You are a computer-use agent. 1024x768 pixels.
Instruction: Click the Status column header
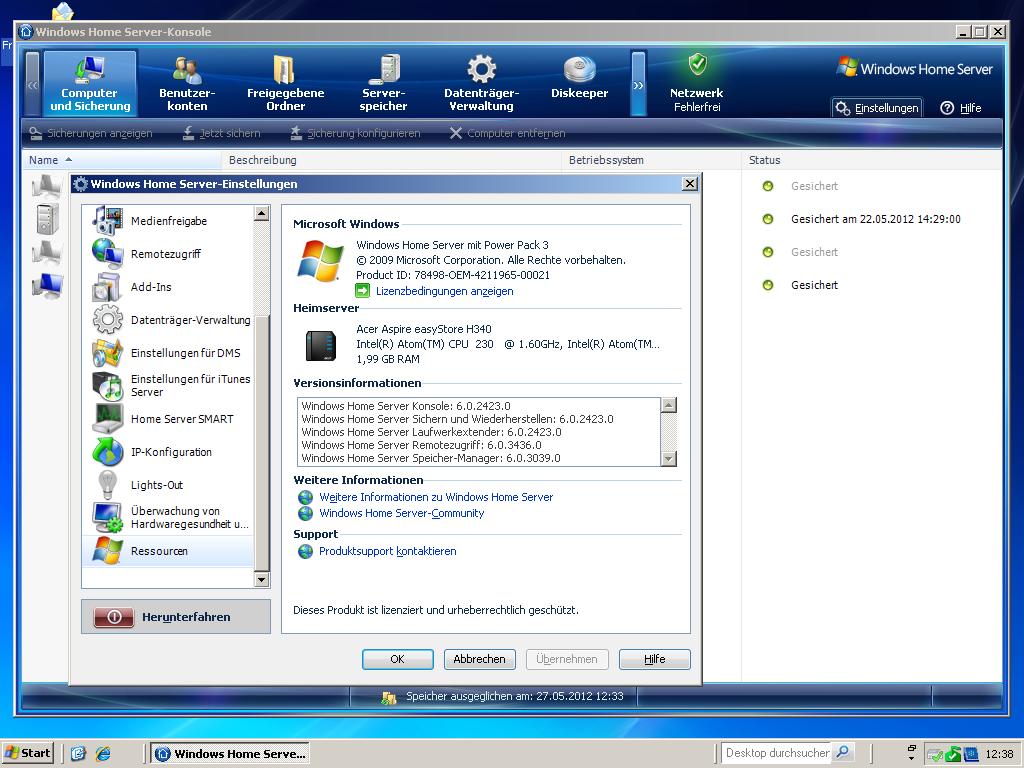872,160
